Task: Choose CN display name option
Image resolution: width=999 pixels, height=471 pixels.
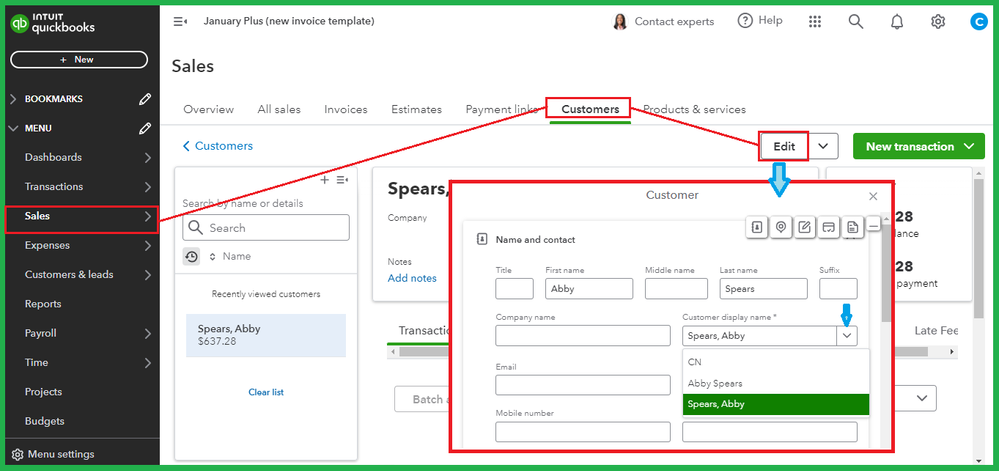Action: coord(776,362)
